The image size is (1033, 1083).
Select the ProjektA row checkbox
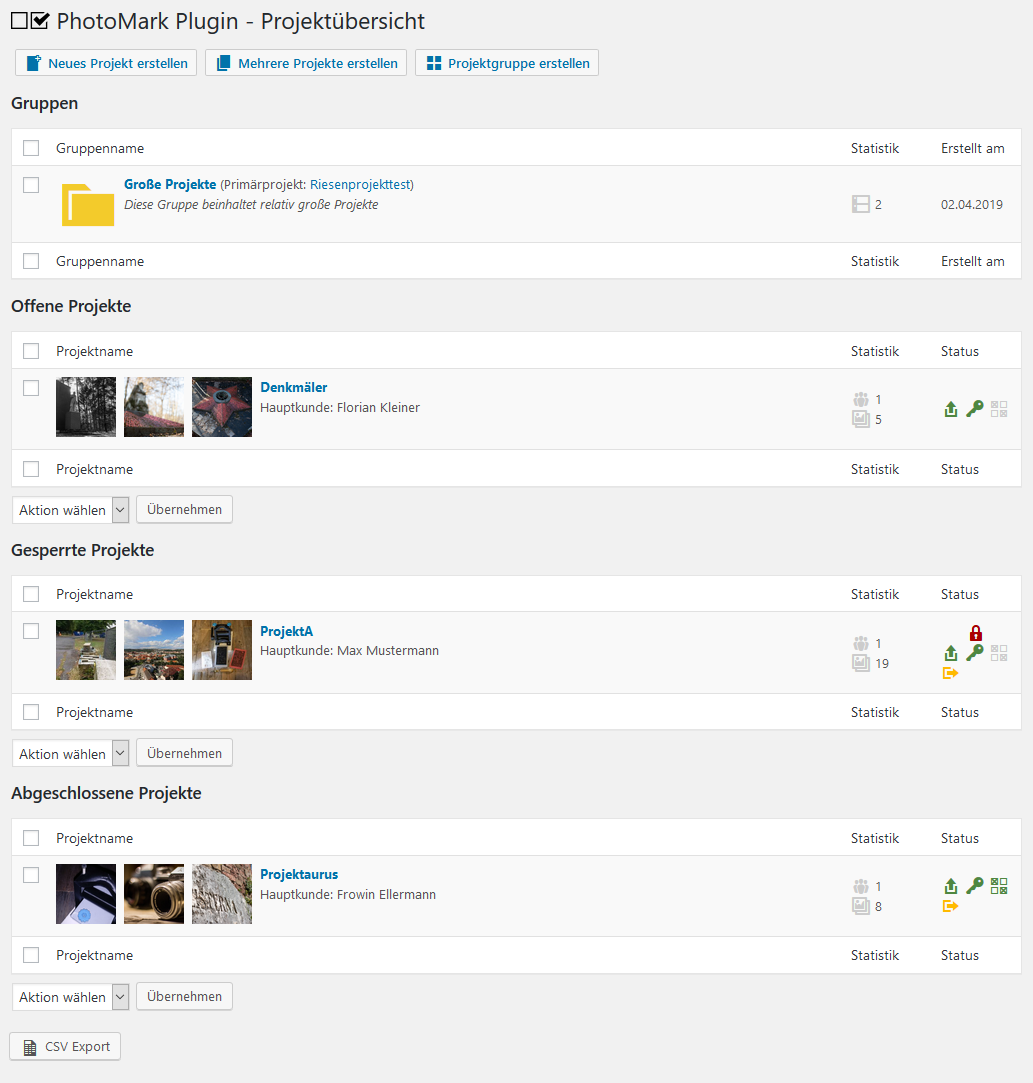(x=31, y=631)
